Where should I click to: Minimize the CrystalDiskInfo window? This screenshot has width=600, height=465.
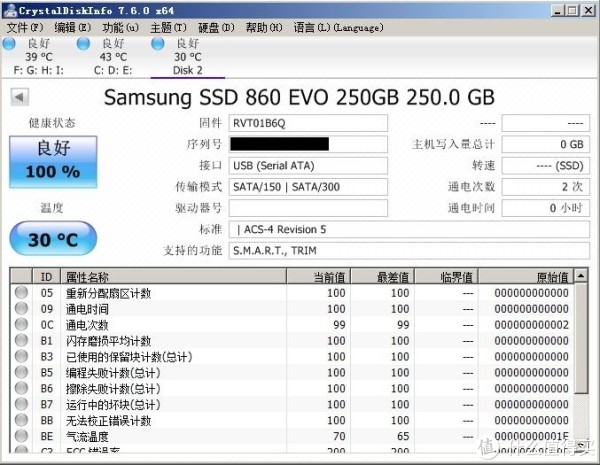558,10
